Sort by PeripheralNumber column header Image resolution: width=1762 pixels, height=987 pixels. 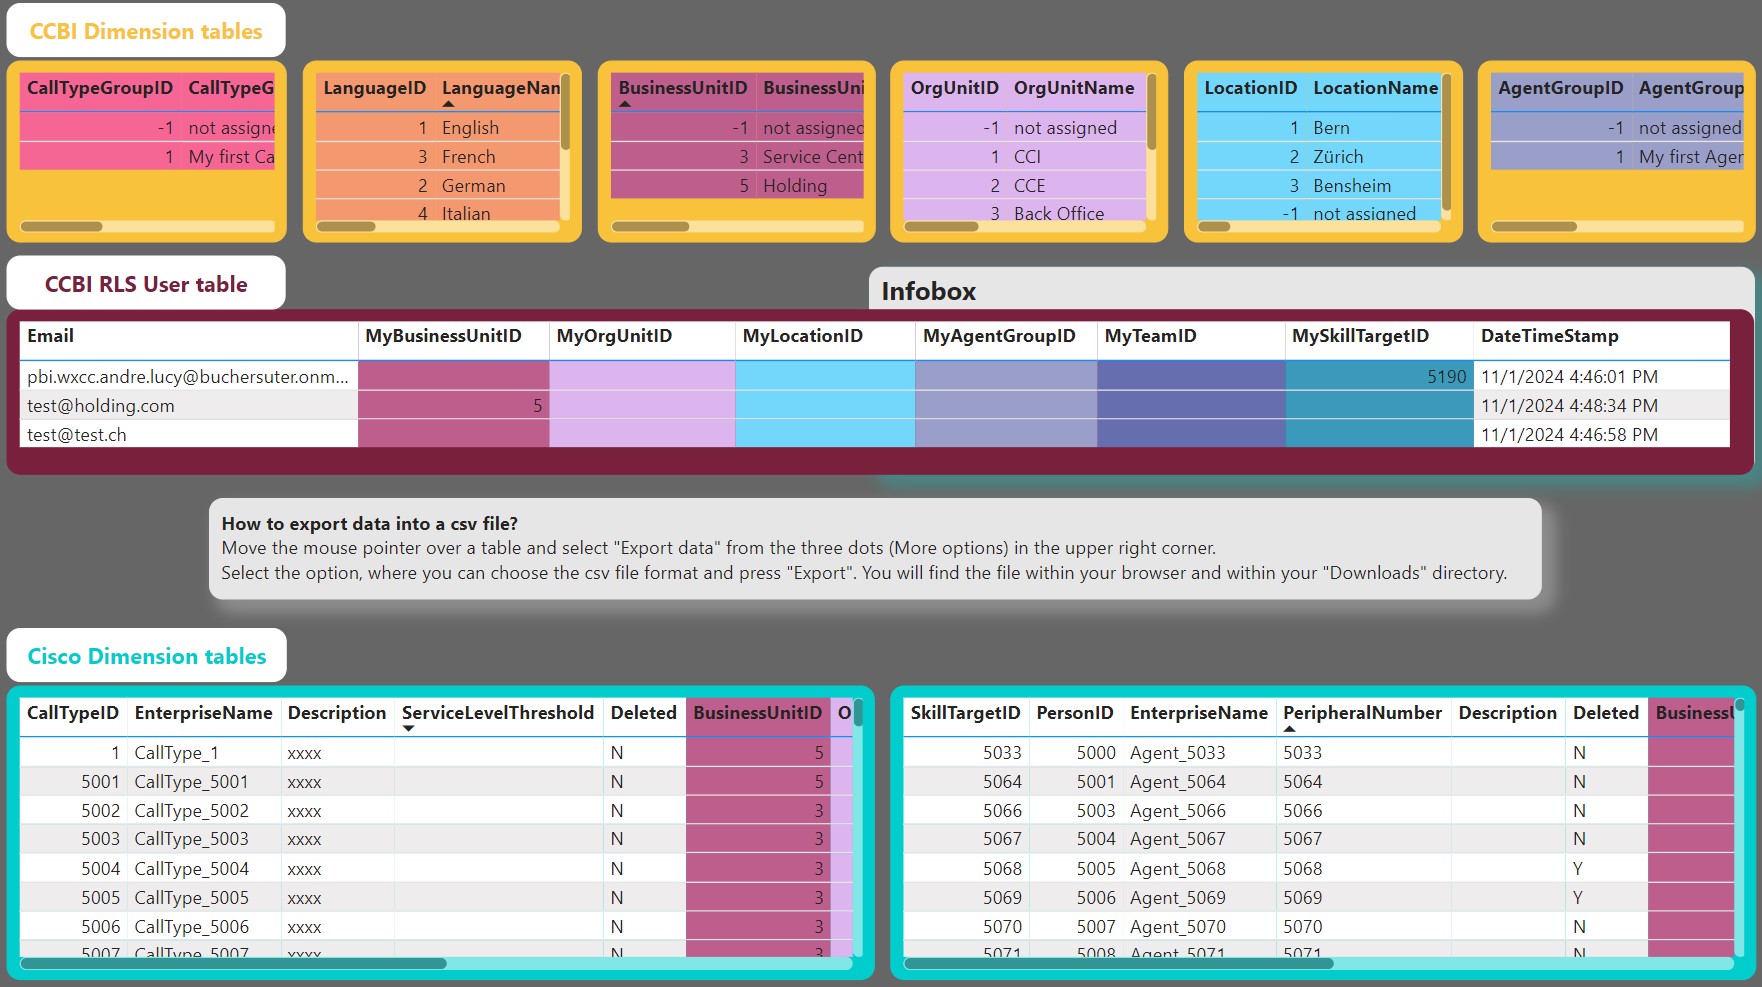(1362, 713)
